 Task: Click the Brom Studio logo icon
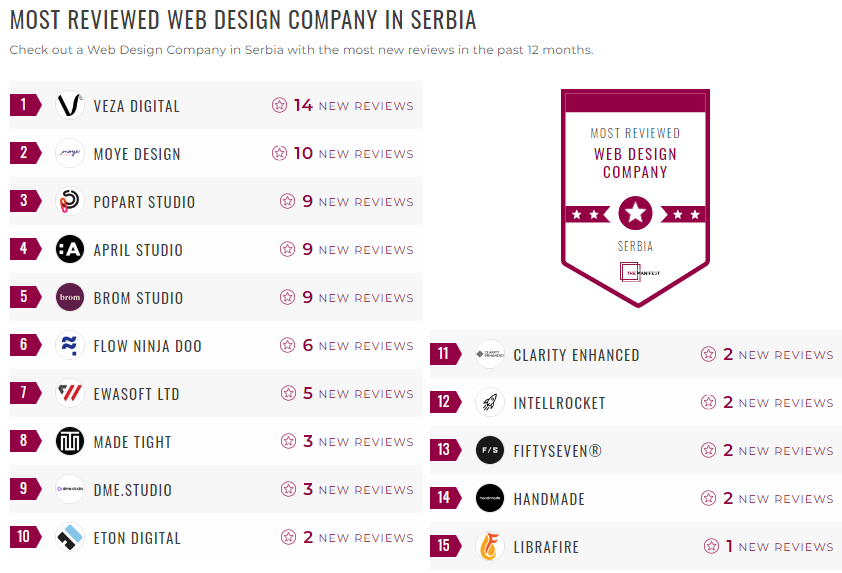click(x=70, y=298)
